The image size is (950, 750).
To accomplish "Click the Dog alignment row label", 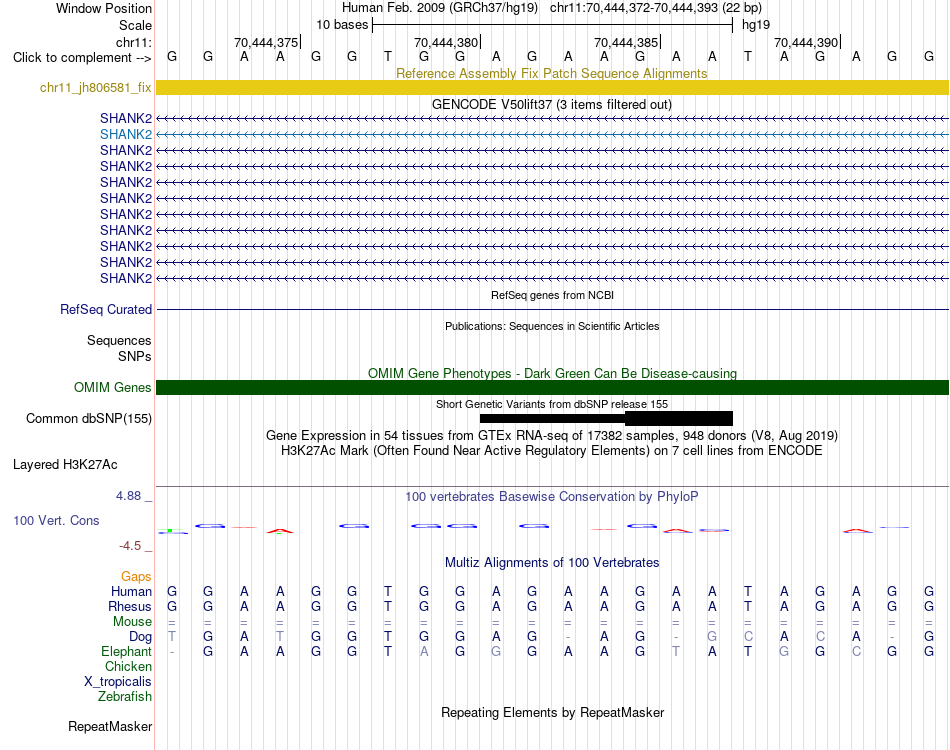I will (141, 637).
